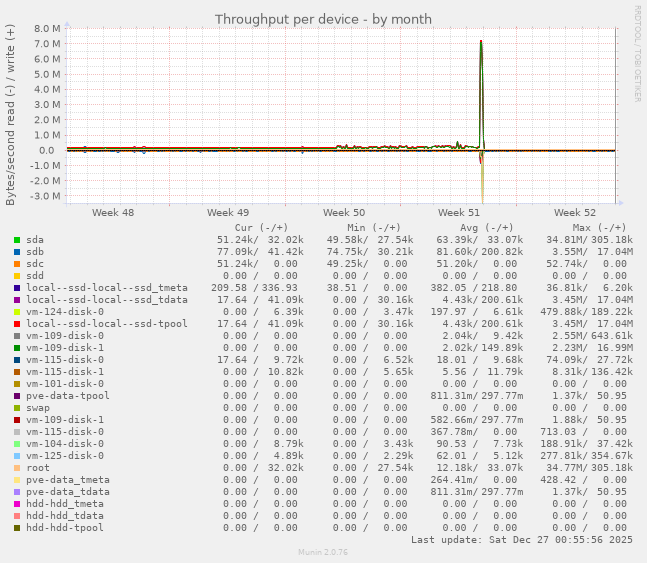This screenshot has height=563, width=647.
Task: Click the '0.0' y-axis label
Action: pos(47,150)
